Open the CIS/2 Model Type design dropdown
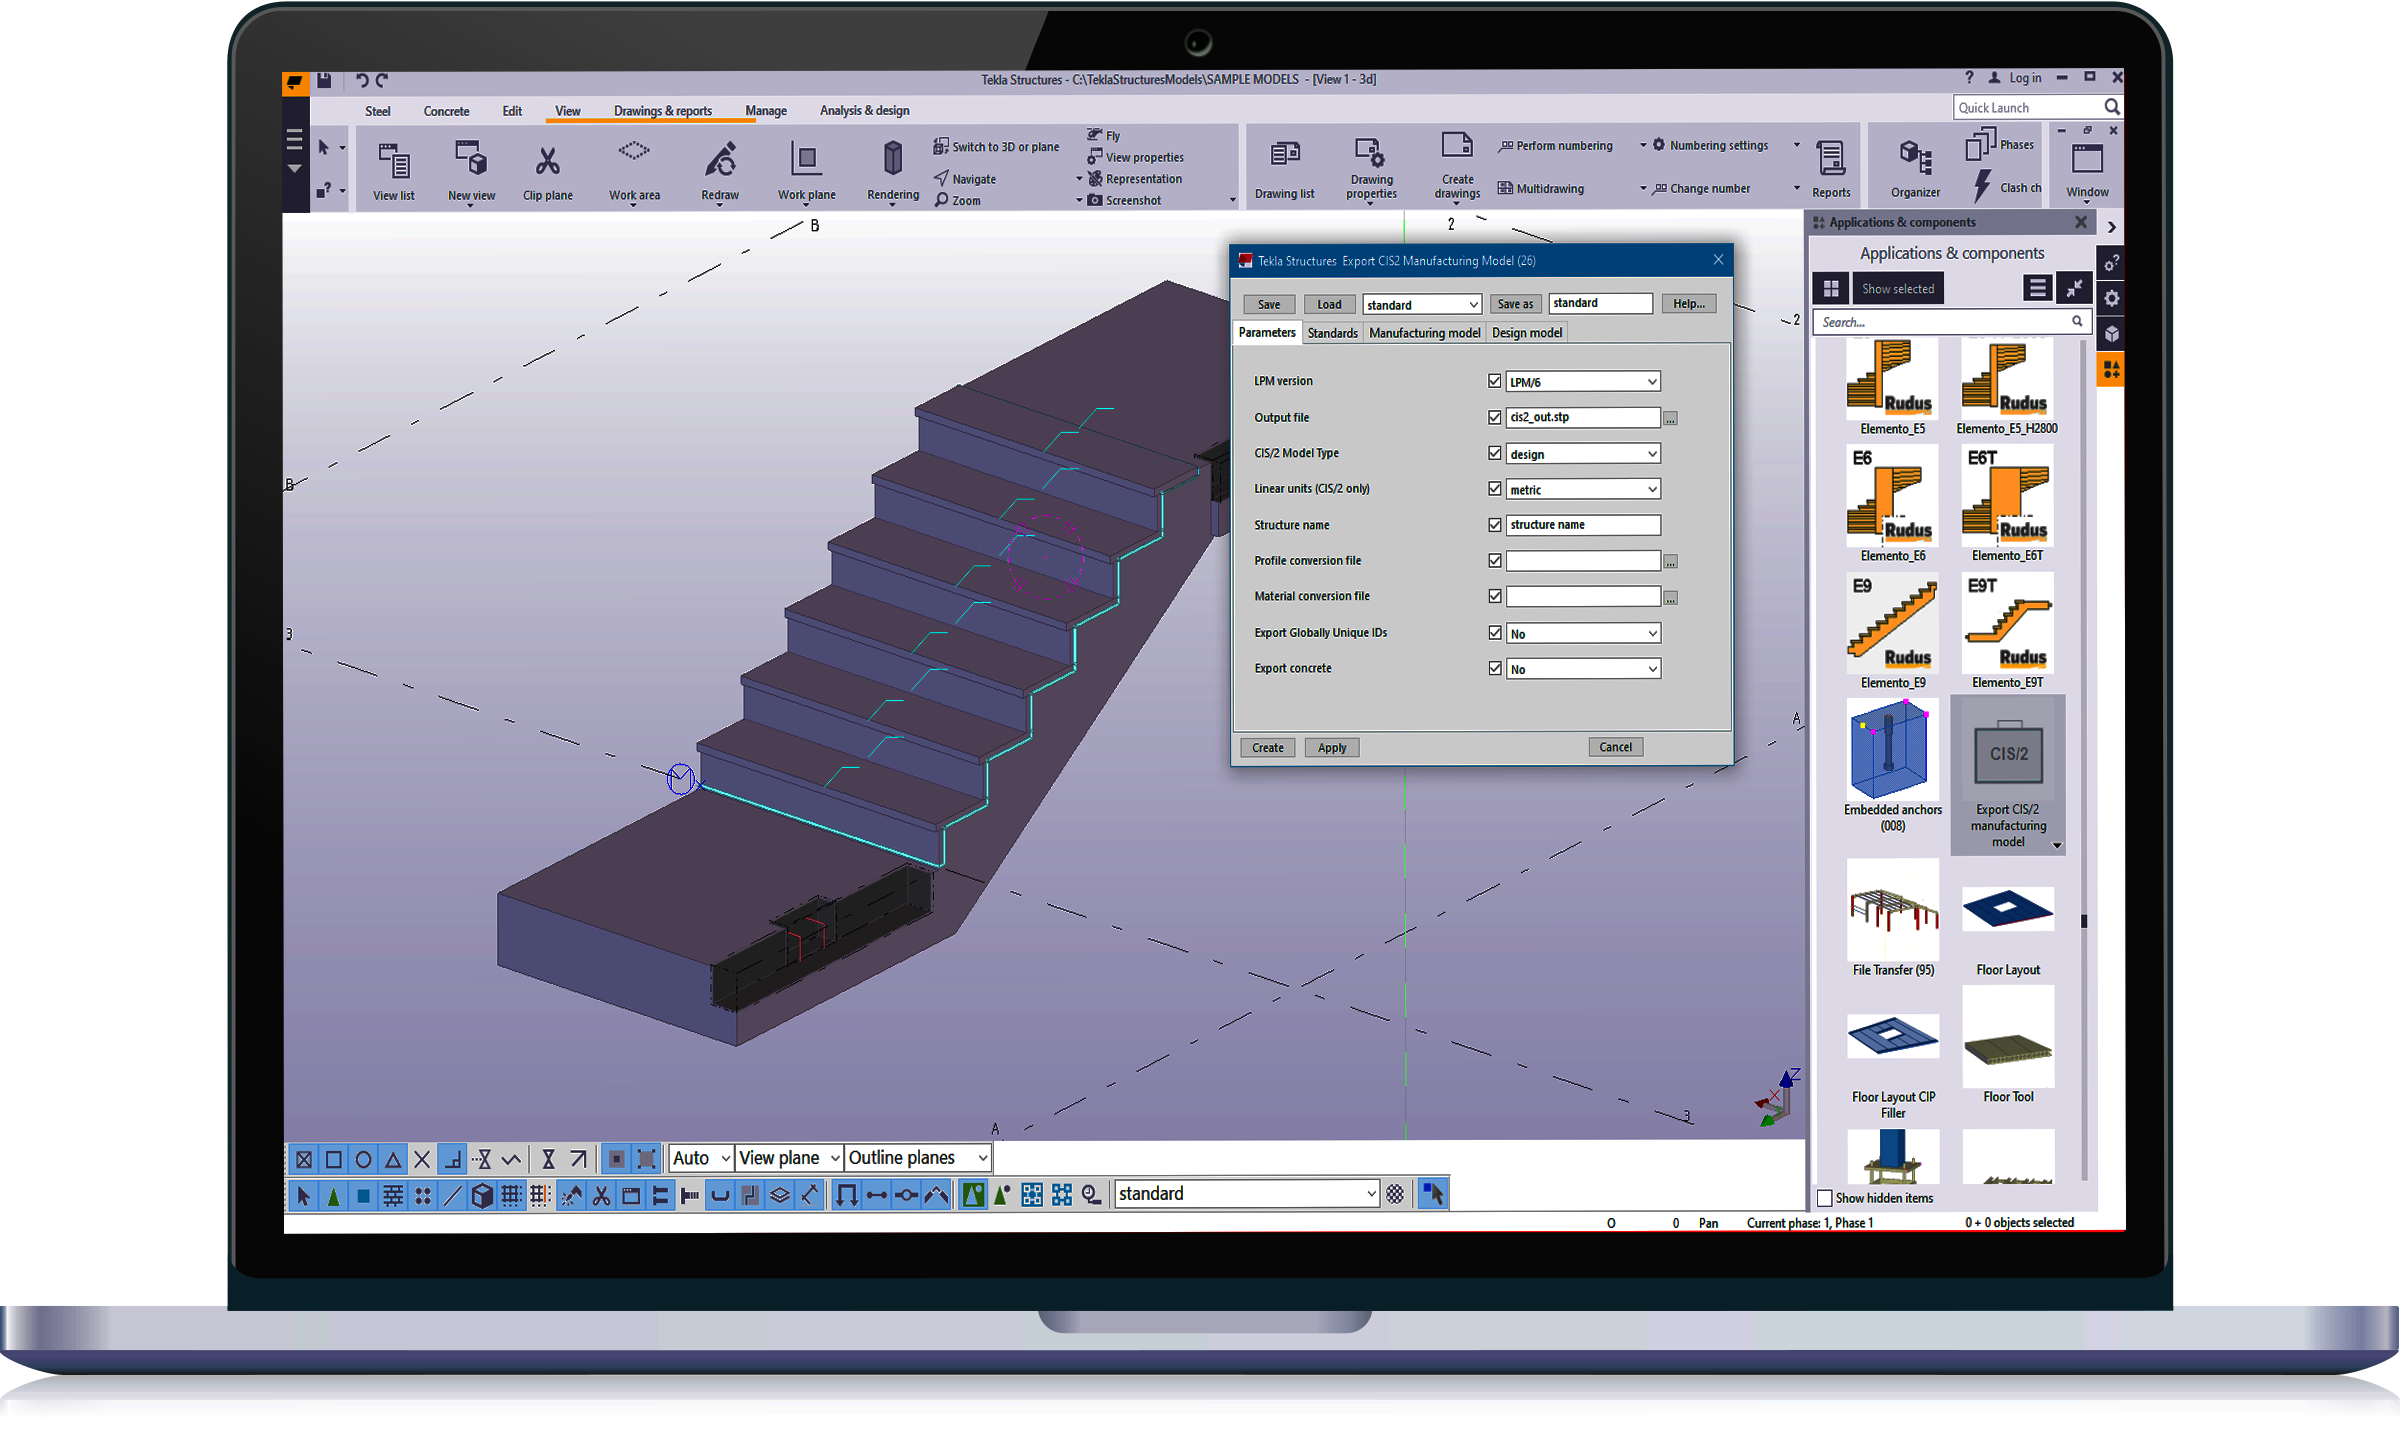 (1583, 454)
